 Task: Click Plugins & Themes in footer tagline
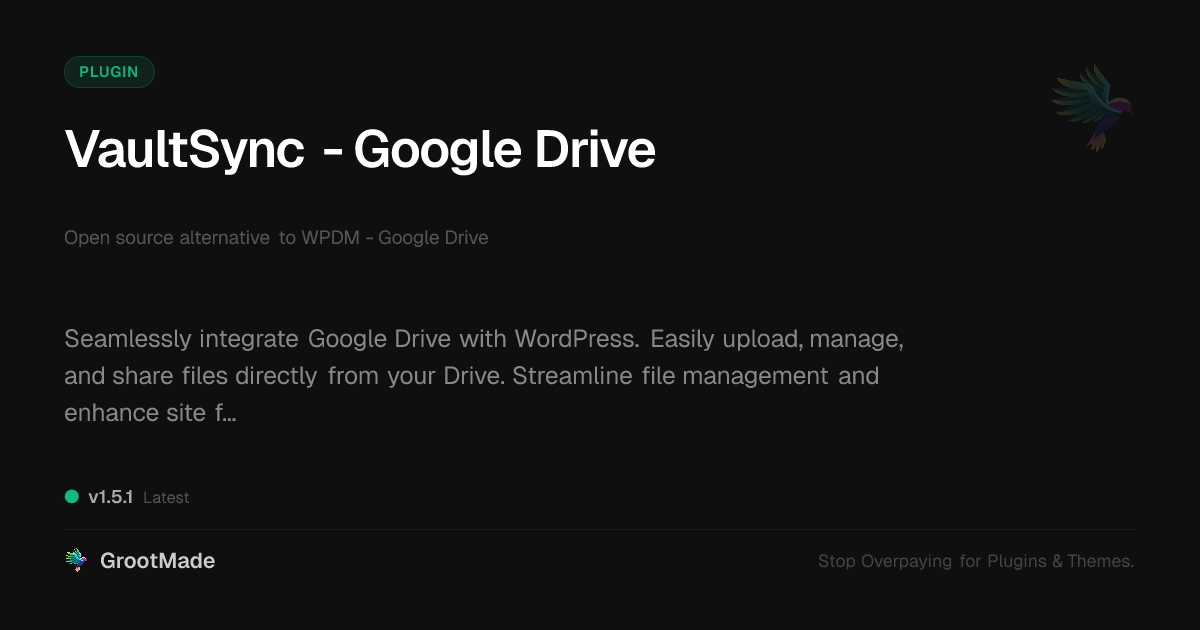1060,561
